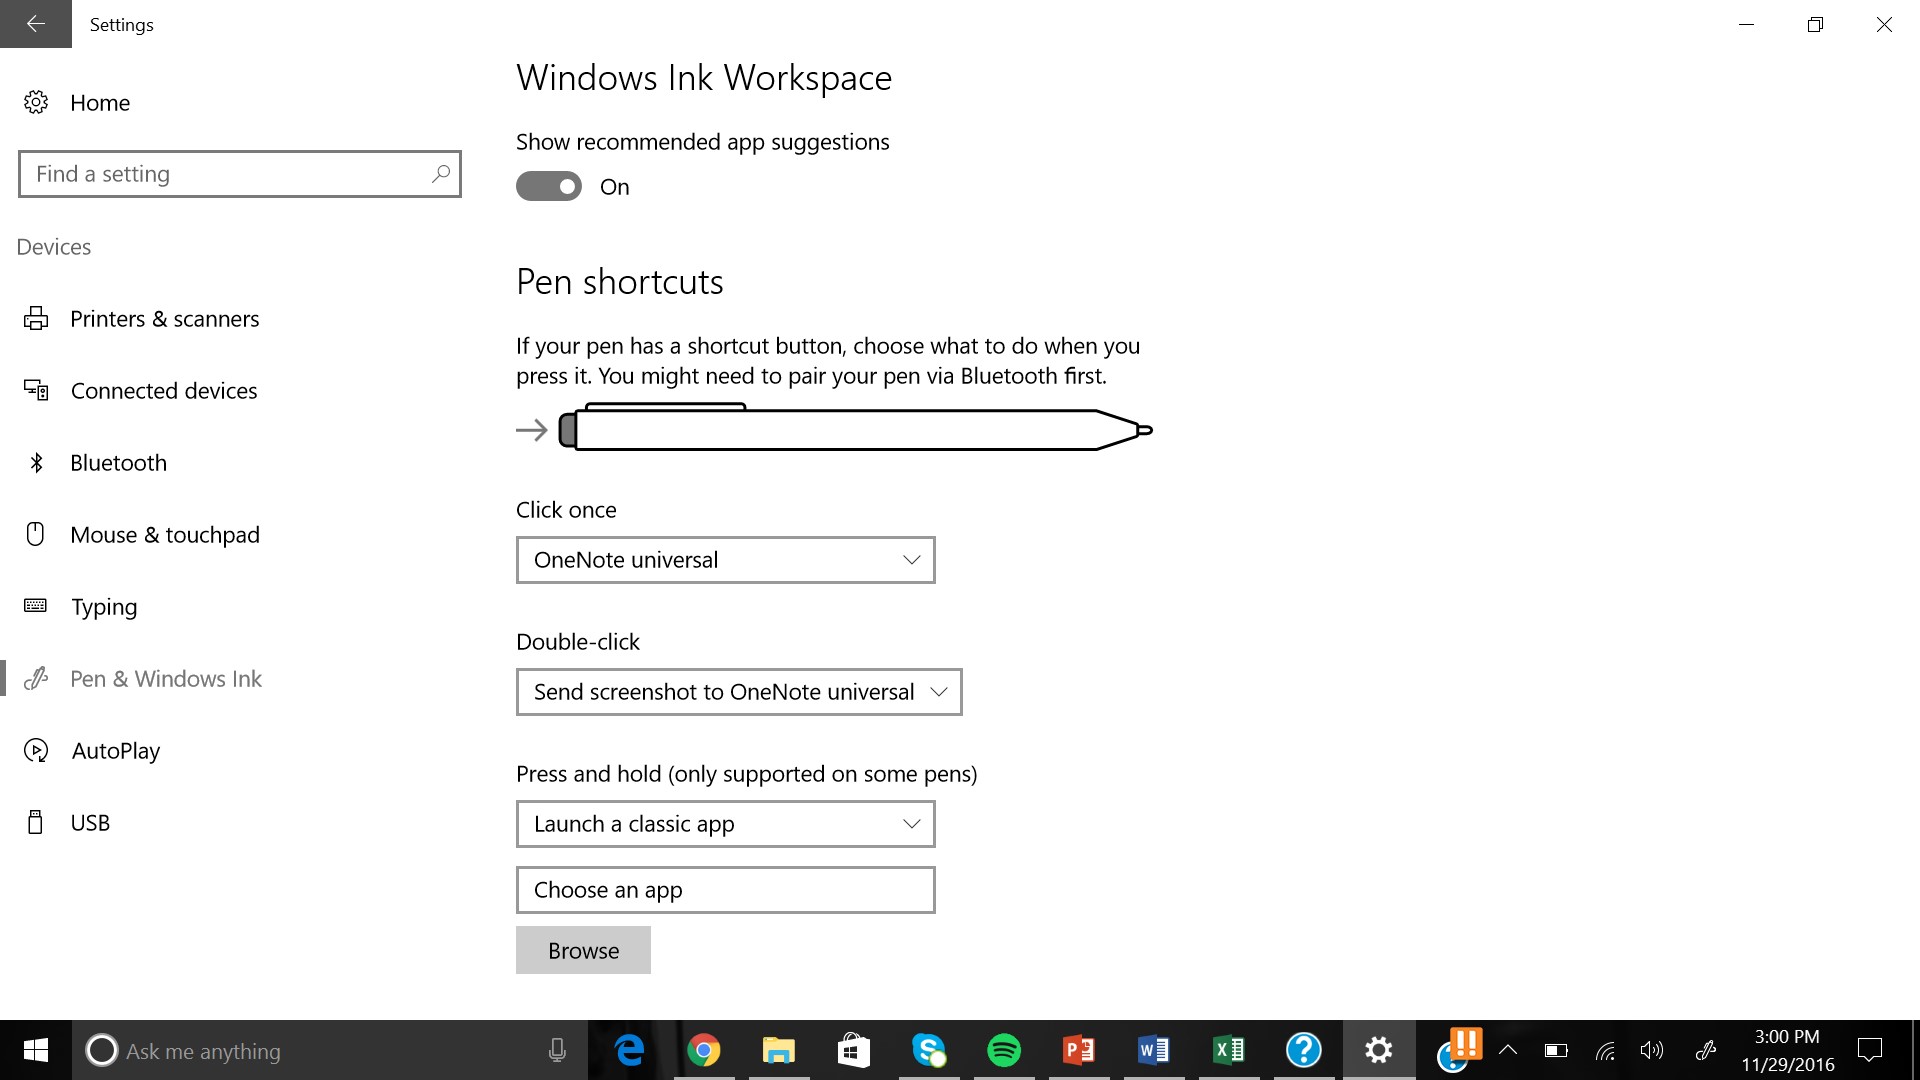Click the Home gear icon
Image resolution: width=1920 pixels, height=1080 pixels.
36,102
